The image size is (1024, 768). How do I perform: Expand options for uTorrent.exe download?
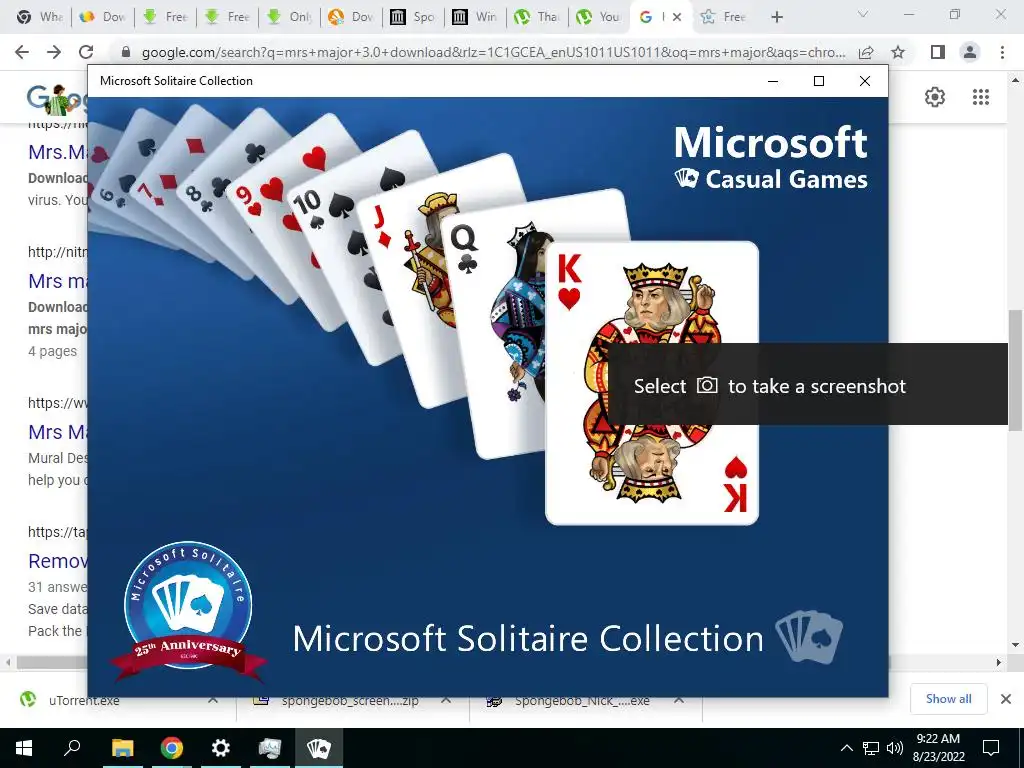213,700
